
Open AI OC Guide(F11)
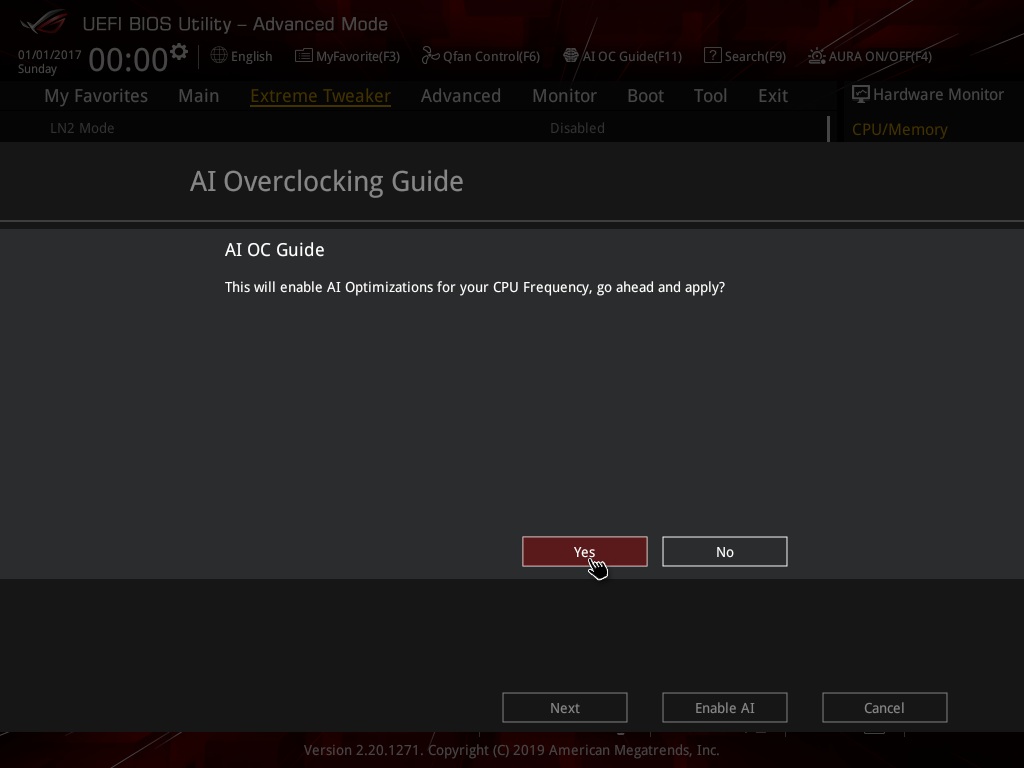click(x=632, y=57)
